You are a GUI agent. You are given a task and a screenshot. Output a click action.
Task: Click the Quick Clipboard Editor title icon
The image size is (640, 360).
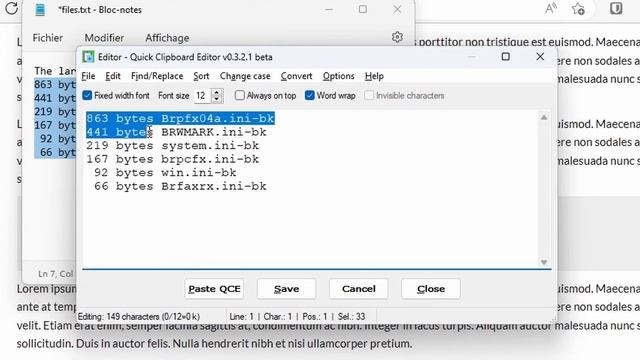pyautogui.click(x=88, y=57)
